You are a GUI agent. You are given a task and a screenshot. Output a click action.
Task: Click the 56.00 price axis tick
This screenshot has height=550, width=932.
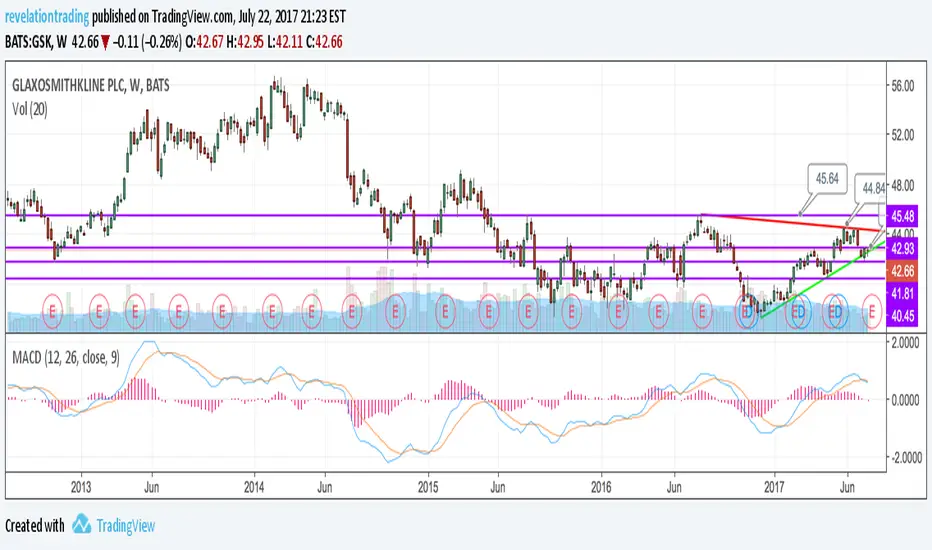click(902, 86)
